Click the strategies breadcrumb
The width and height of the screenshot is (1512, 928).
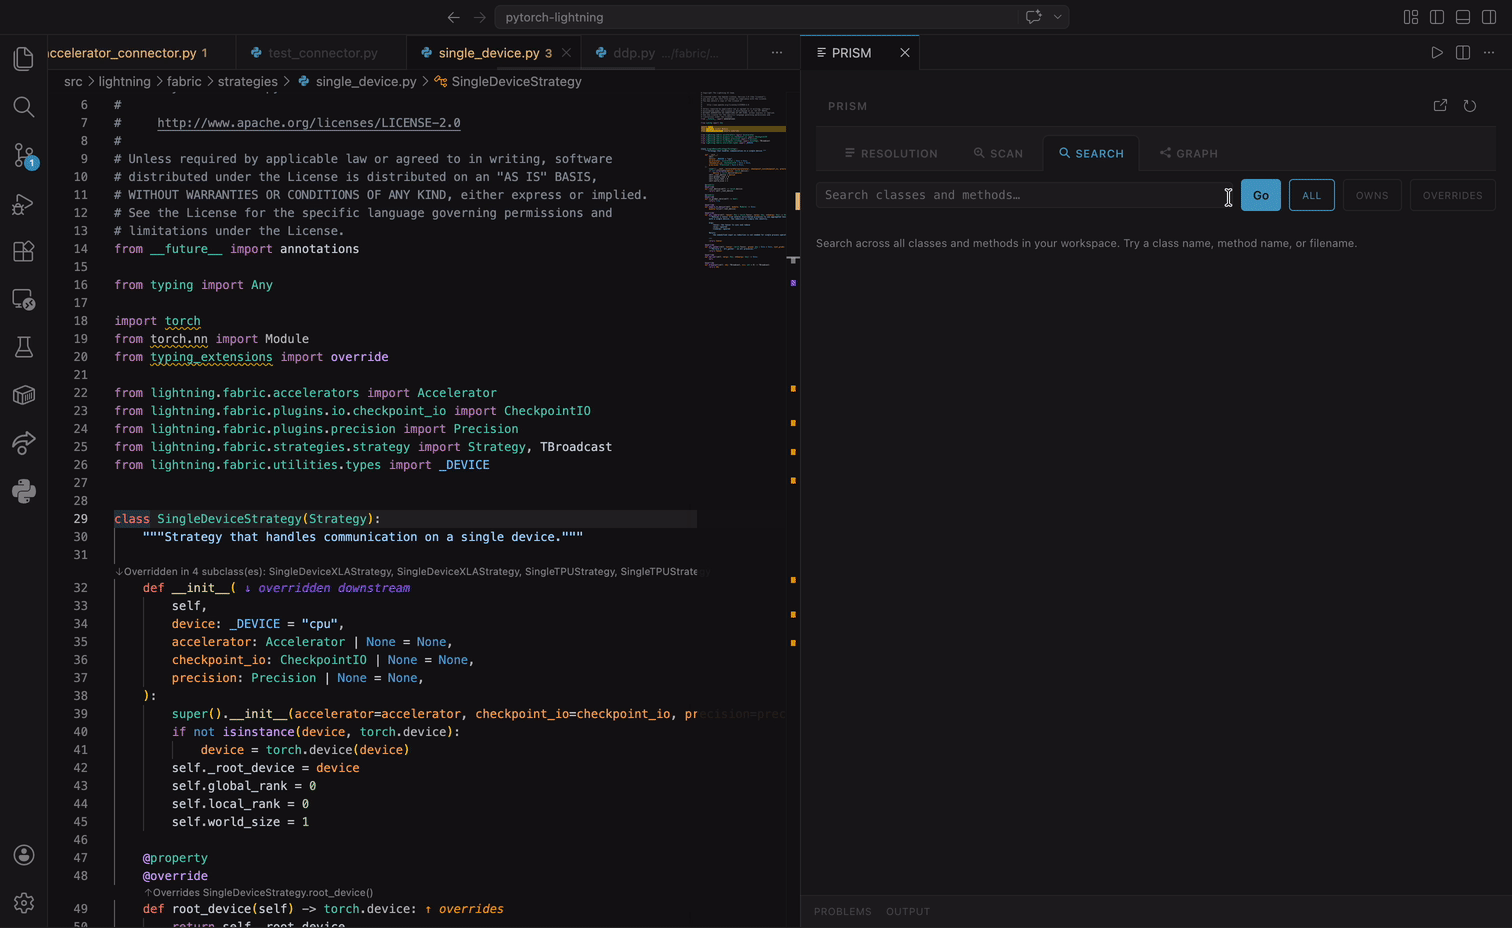(247, 82)
